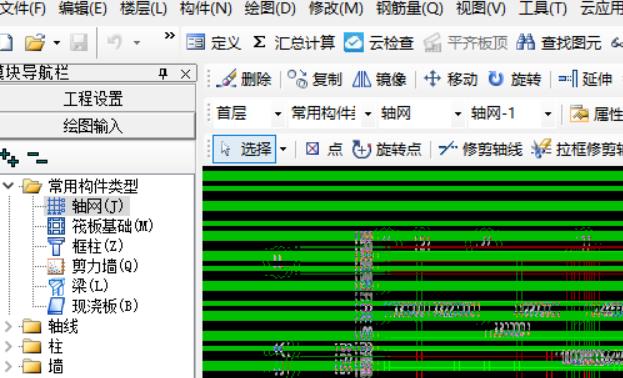This screenshot has width=623, height=378.
Task: Open the 文件(F) menu
Action: tap(22, 8)
